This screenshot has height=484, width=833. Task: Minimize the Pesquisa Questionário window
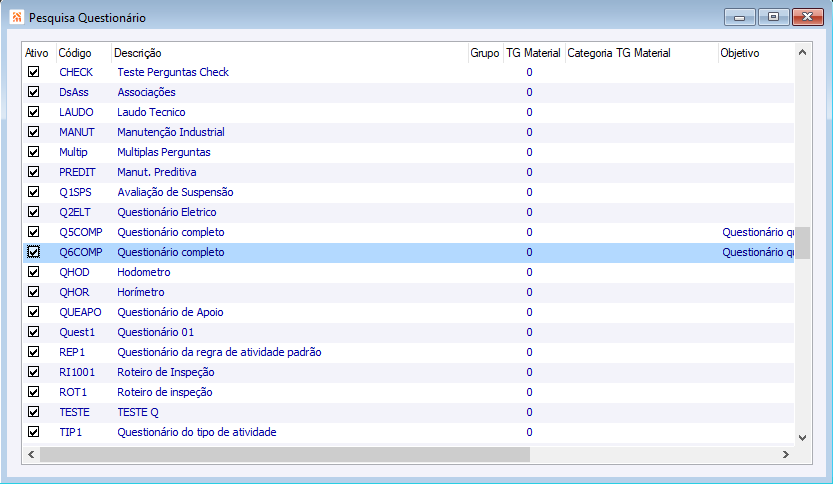740,17
